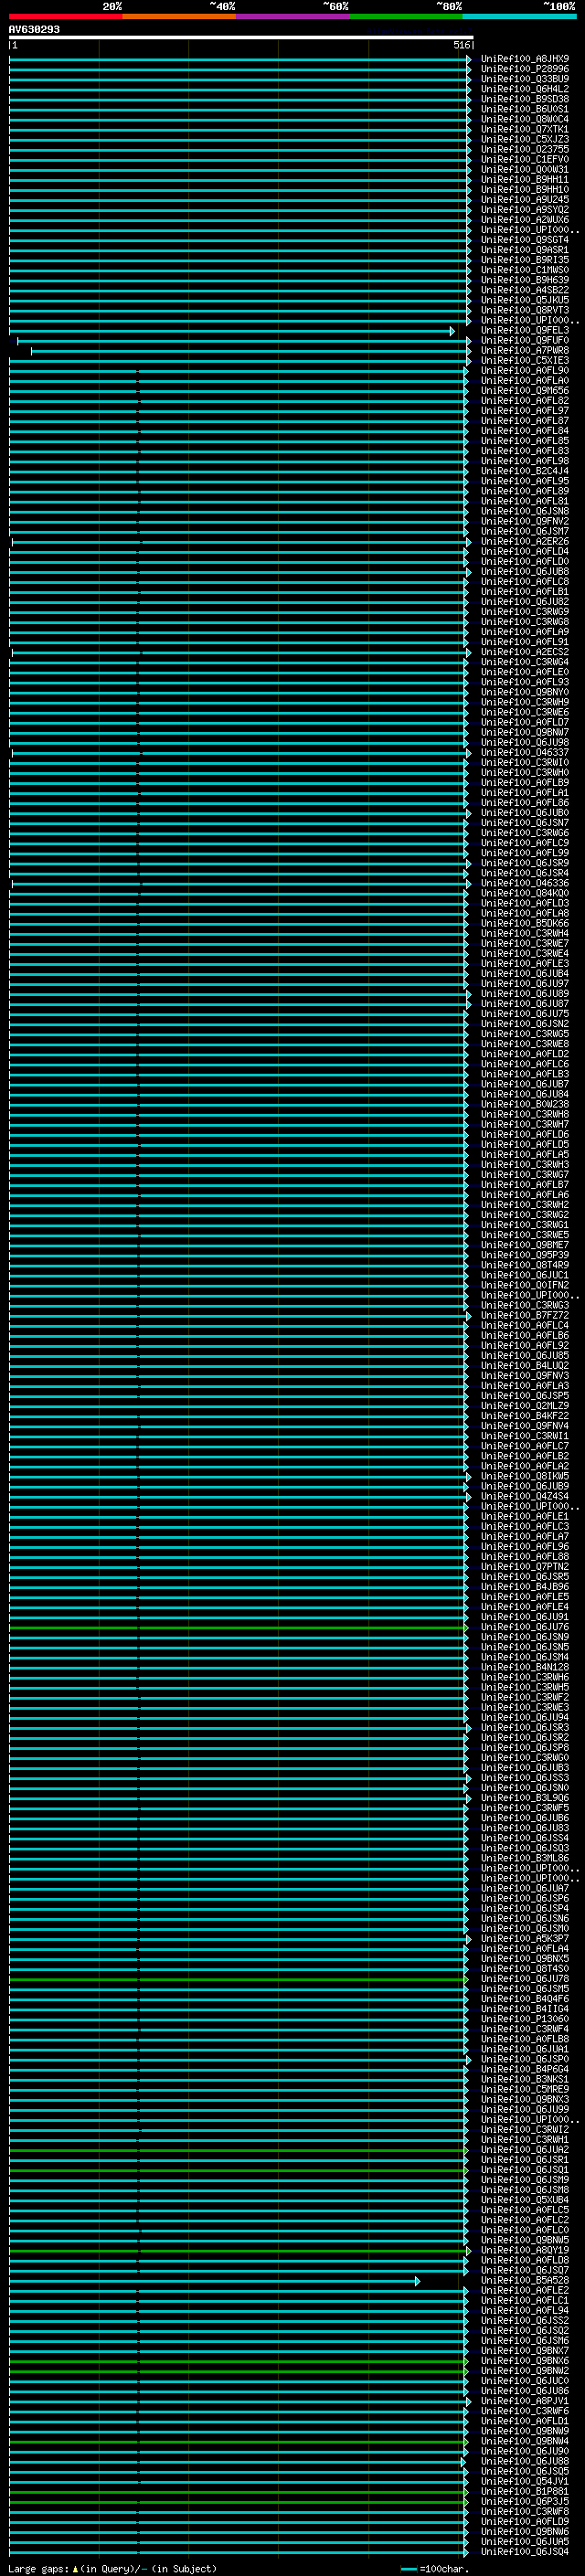Select the UniRef100_B4N128 hit
Viewport: 585px width, 2576px height.
point(525,1668)
